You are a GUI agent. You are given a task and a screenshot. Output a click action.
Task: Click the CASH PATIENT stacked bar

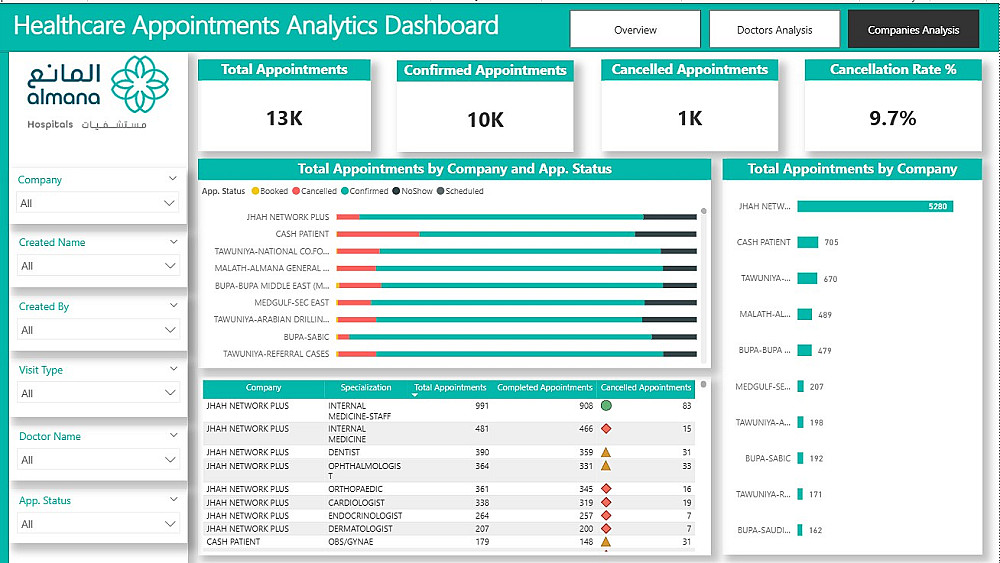517,234
